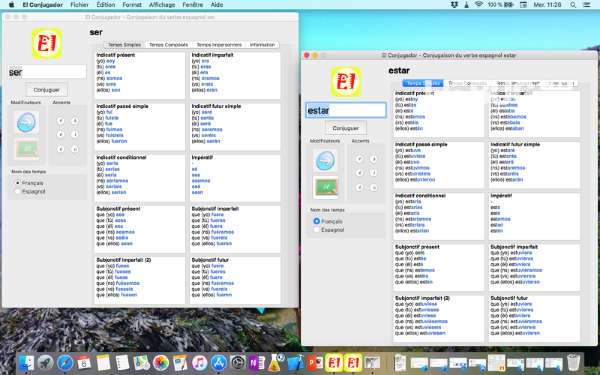The height and width of the screenshot is (375, 600).
Task: Insert the í accent in ser window
Action: click(75, 135)
